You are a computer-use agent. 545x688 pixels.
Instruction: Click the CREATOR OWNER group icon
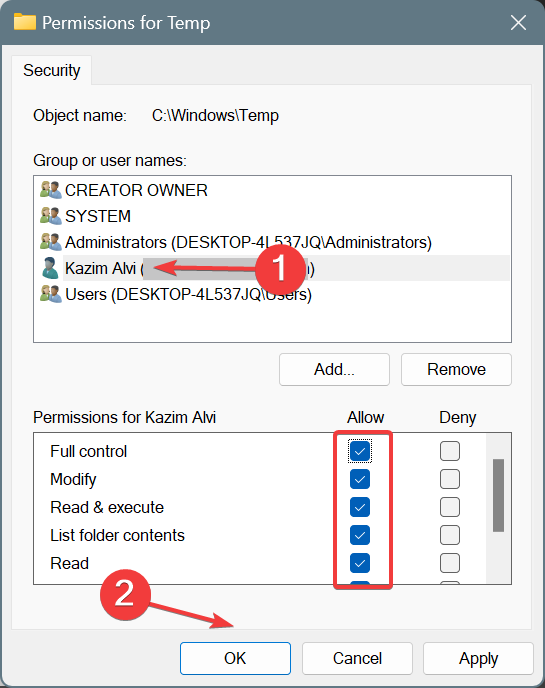[x=50, y=190]
